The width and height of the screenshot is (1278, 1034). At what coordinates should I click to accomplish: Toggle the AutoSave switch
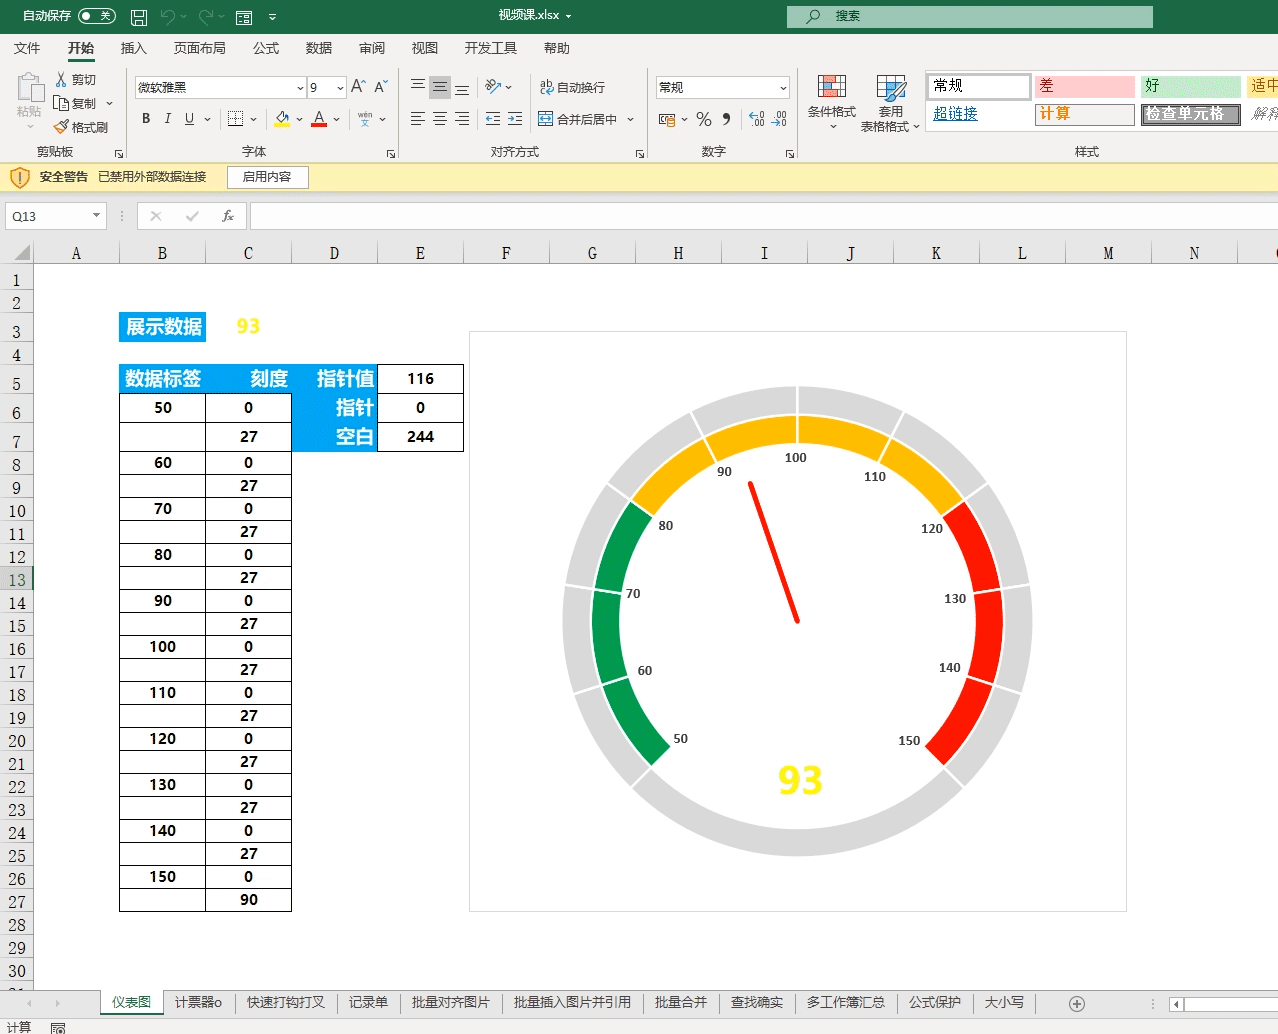[x=96, y=16]
